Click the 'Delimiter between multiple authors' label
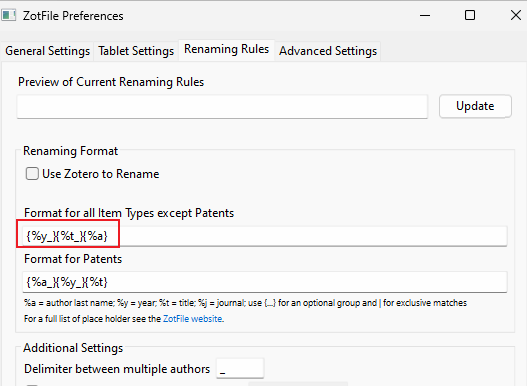Screen dimensions: 527x386 pyautogui.click(x=117, y=369)
